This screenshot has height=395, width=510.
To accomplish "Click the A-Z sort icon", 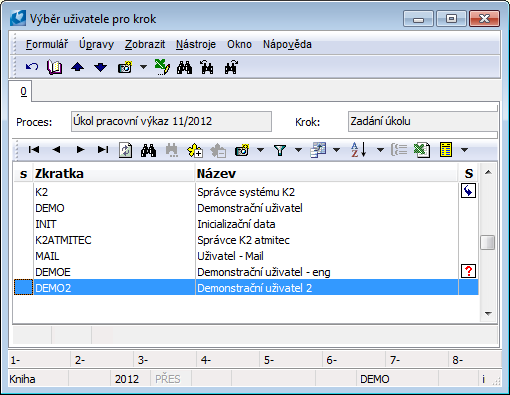I will click(x=359, y=150).
